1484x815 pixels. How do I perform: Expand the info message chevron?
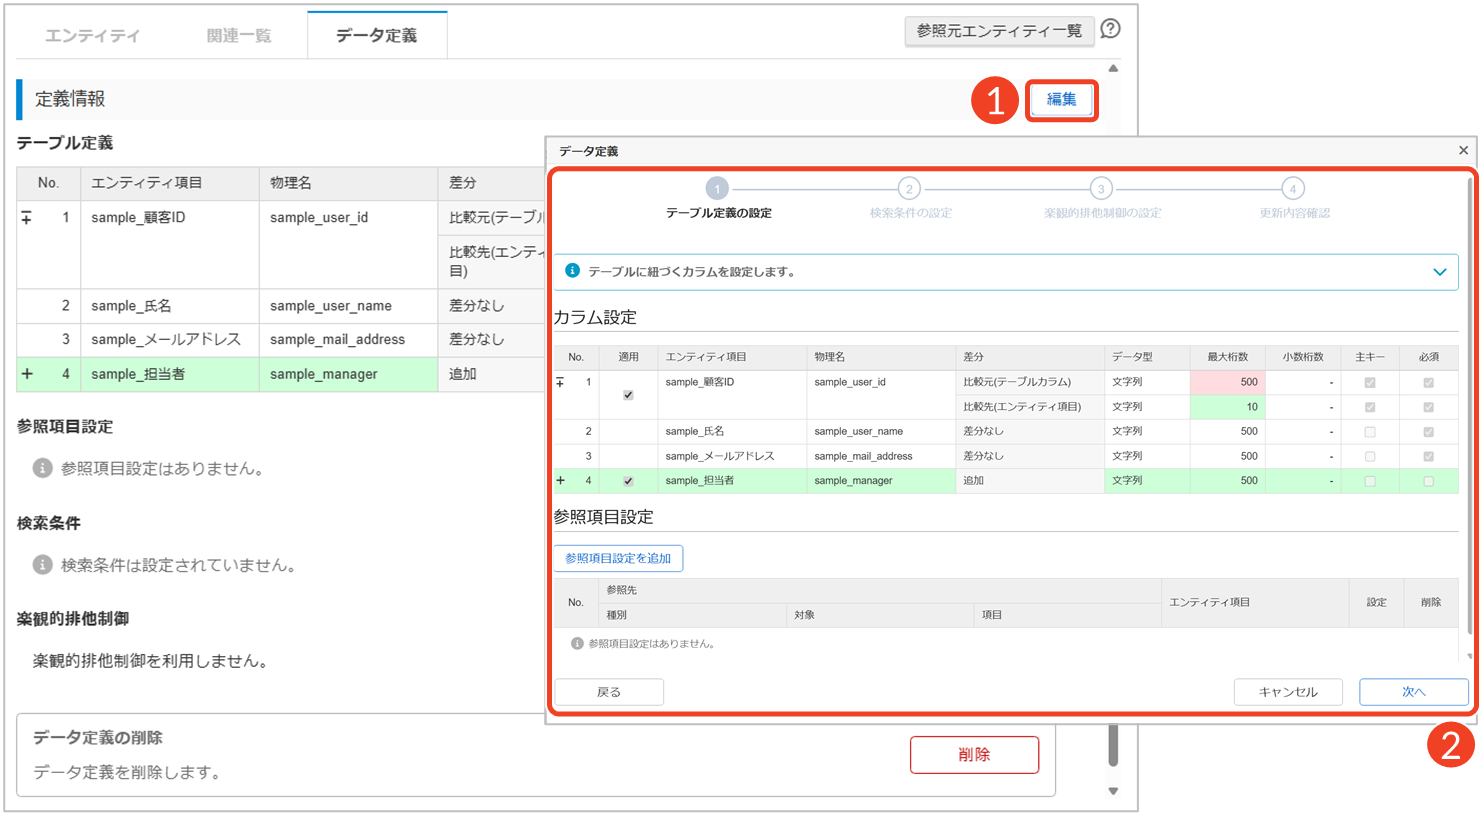tap(1439, 272)
